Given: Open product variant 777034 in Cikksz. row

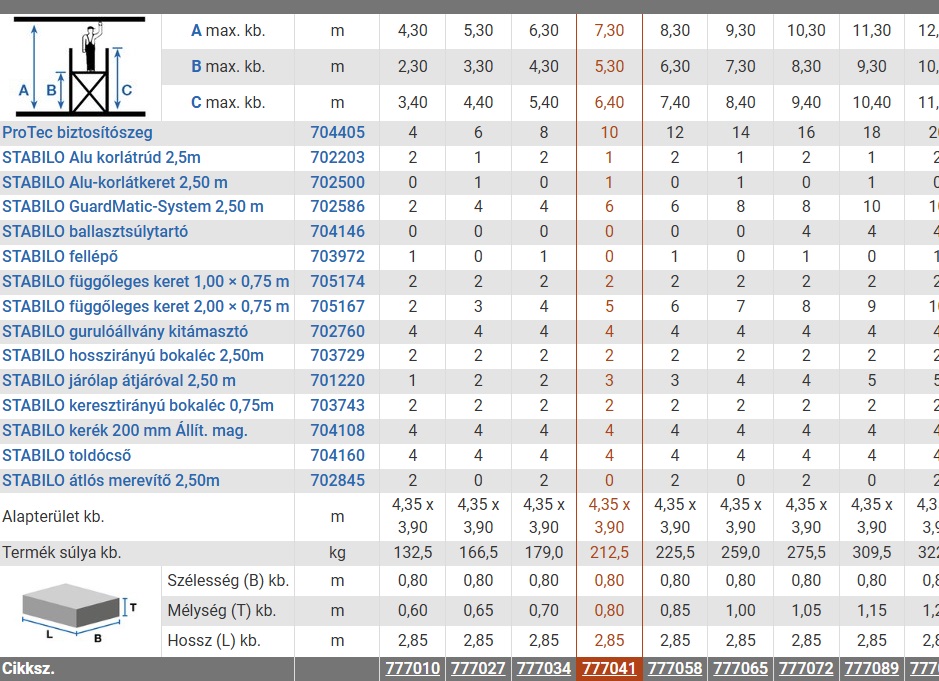Looking at the screenshot, I should [x=544, y=668].
